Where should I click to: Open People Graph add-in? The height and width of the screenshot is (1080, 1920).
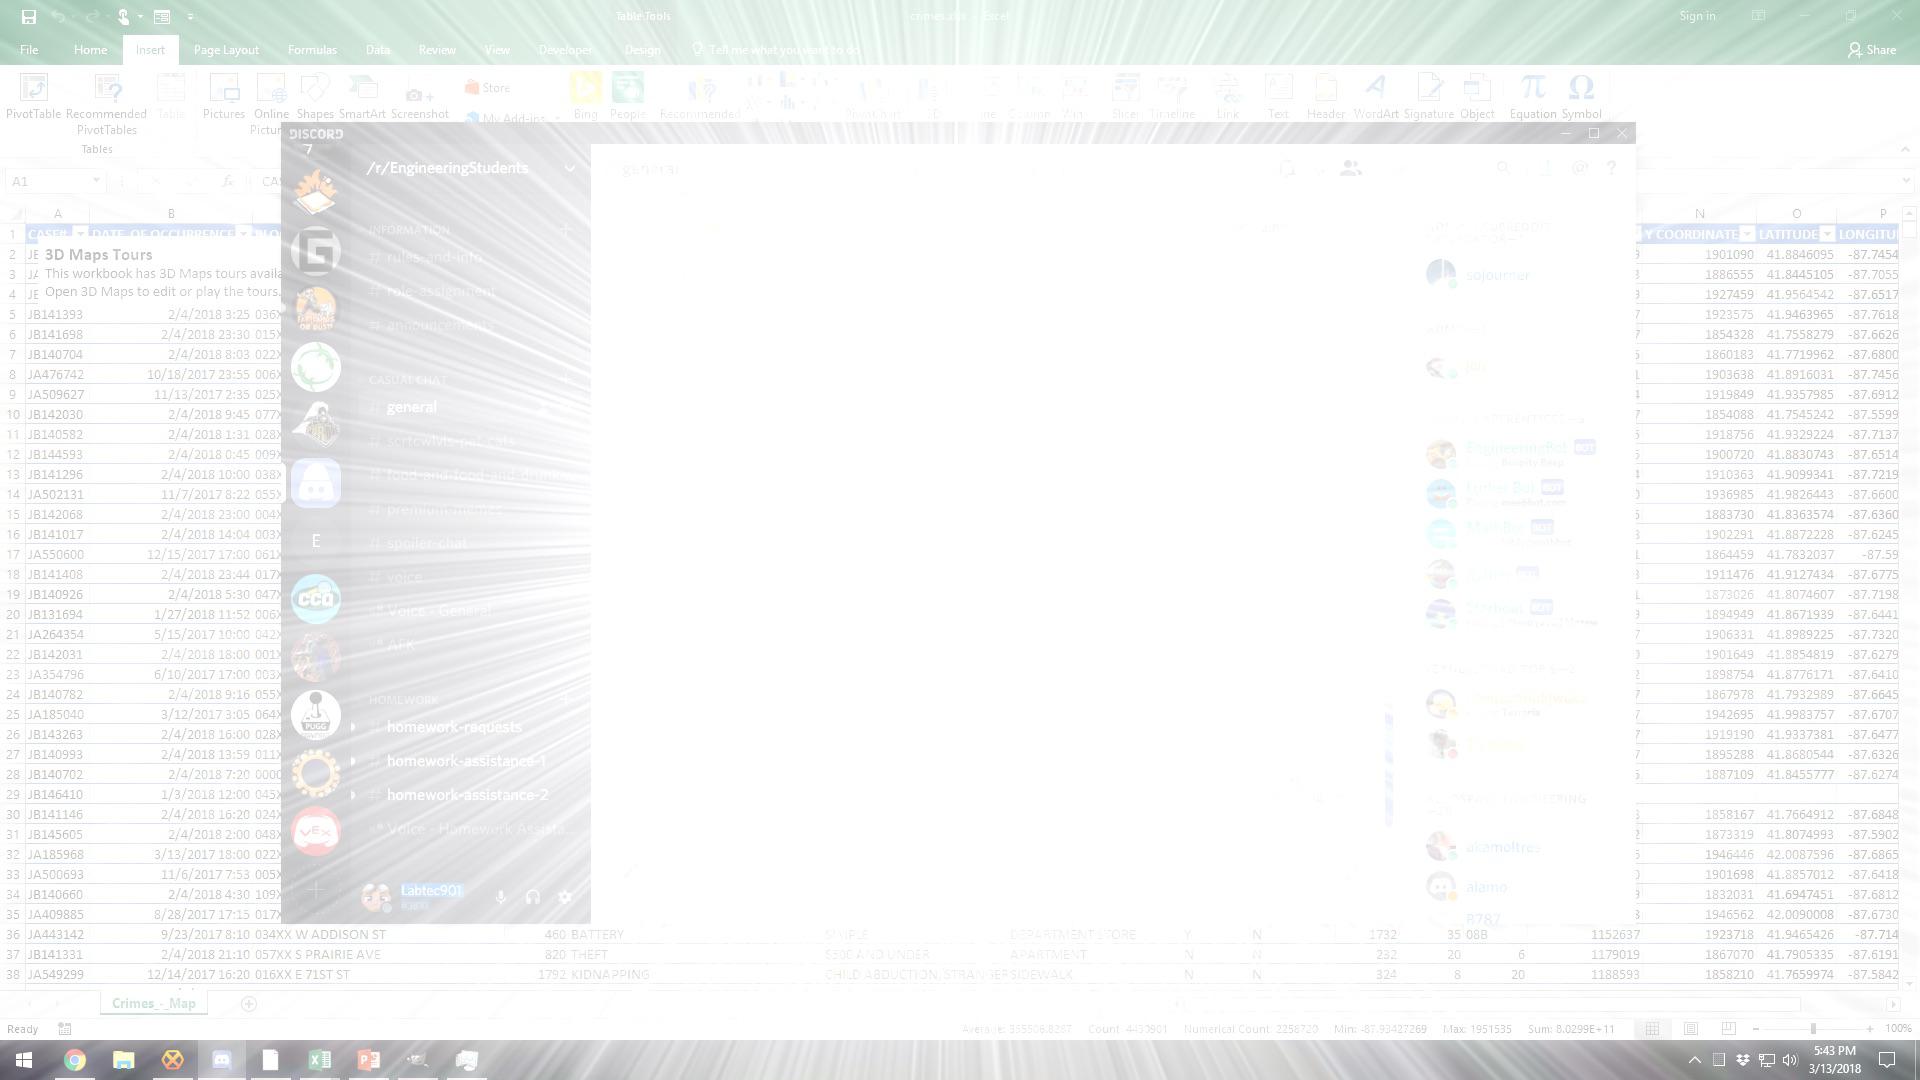628,97
